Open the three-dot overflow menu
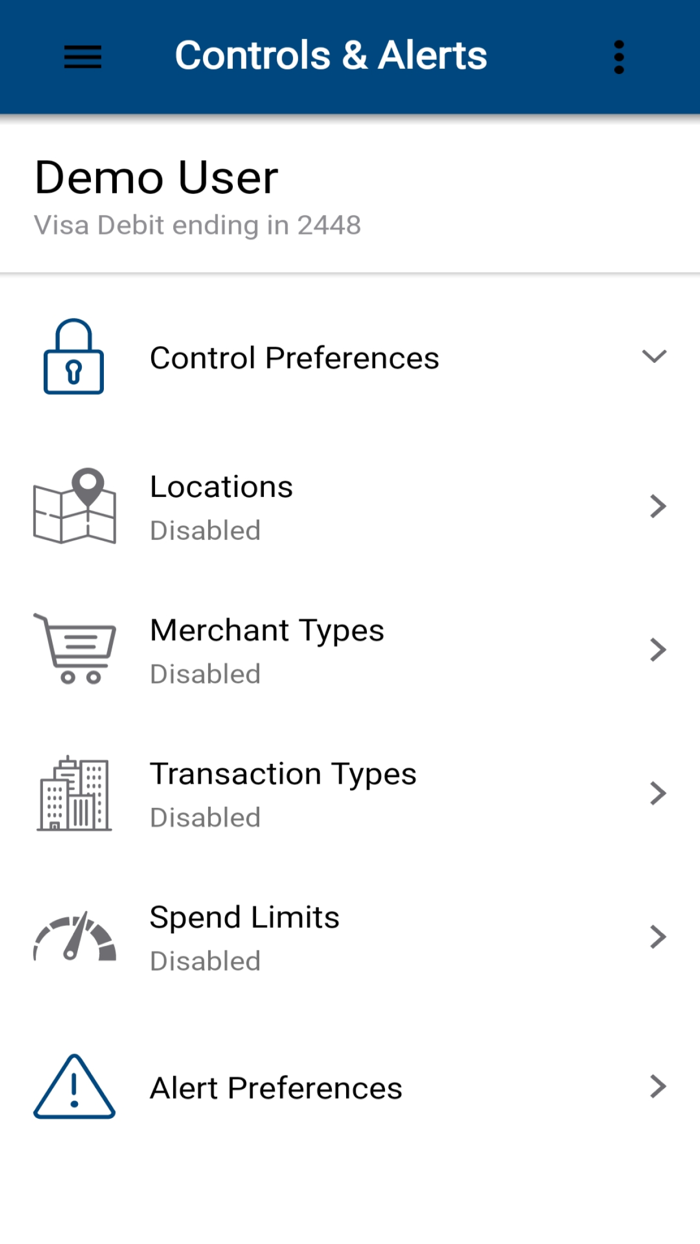 pos(618,56)
